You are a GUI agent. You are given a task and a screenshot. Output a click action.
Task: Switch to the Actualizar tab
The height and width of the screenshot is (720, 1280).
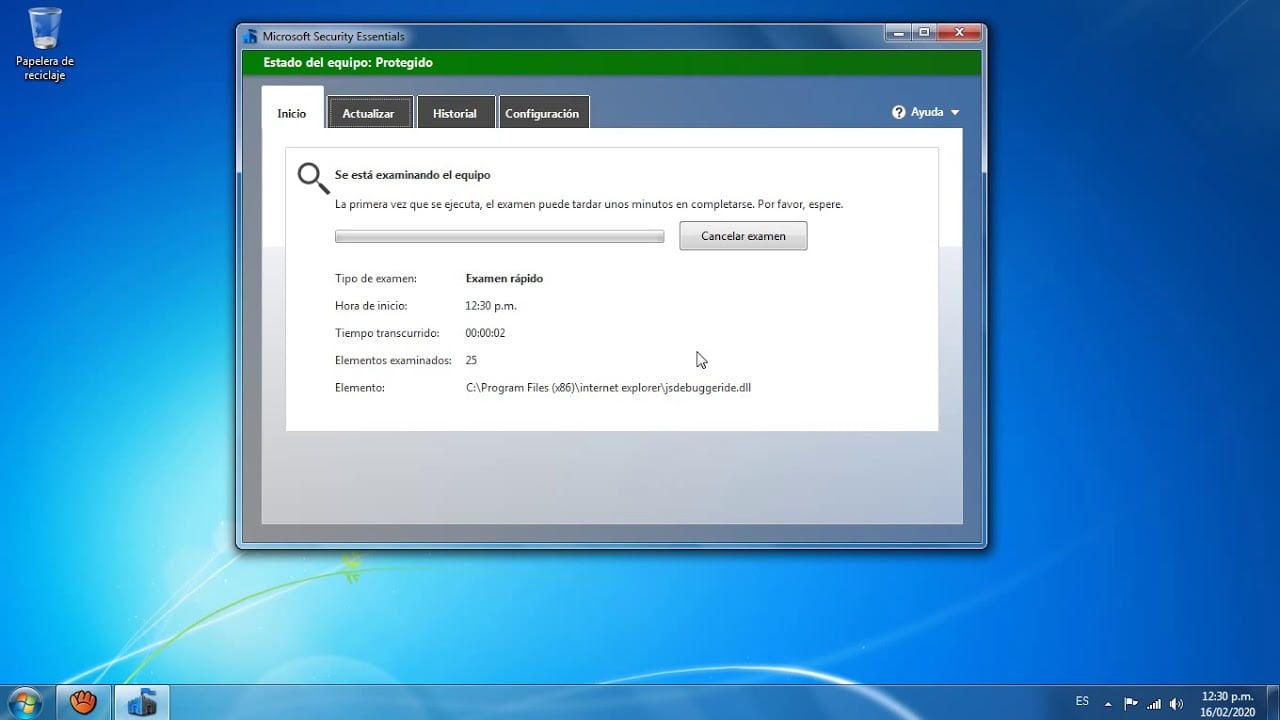(x=369, y=113)
